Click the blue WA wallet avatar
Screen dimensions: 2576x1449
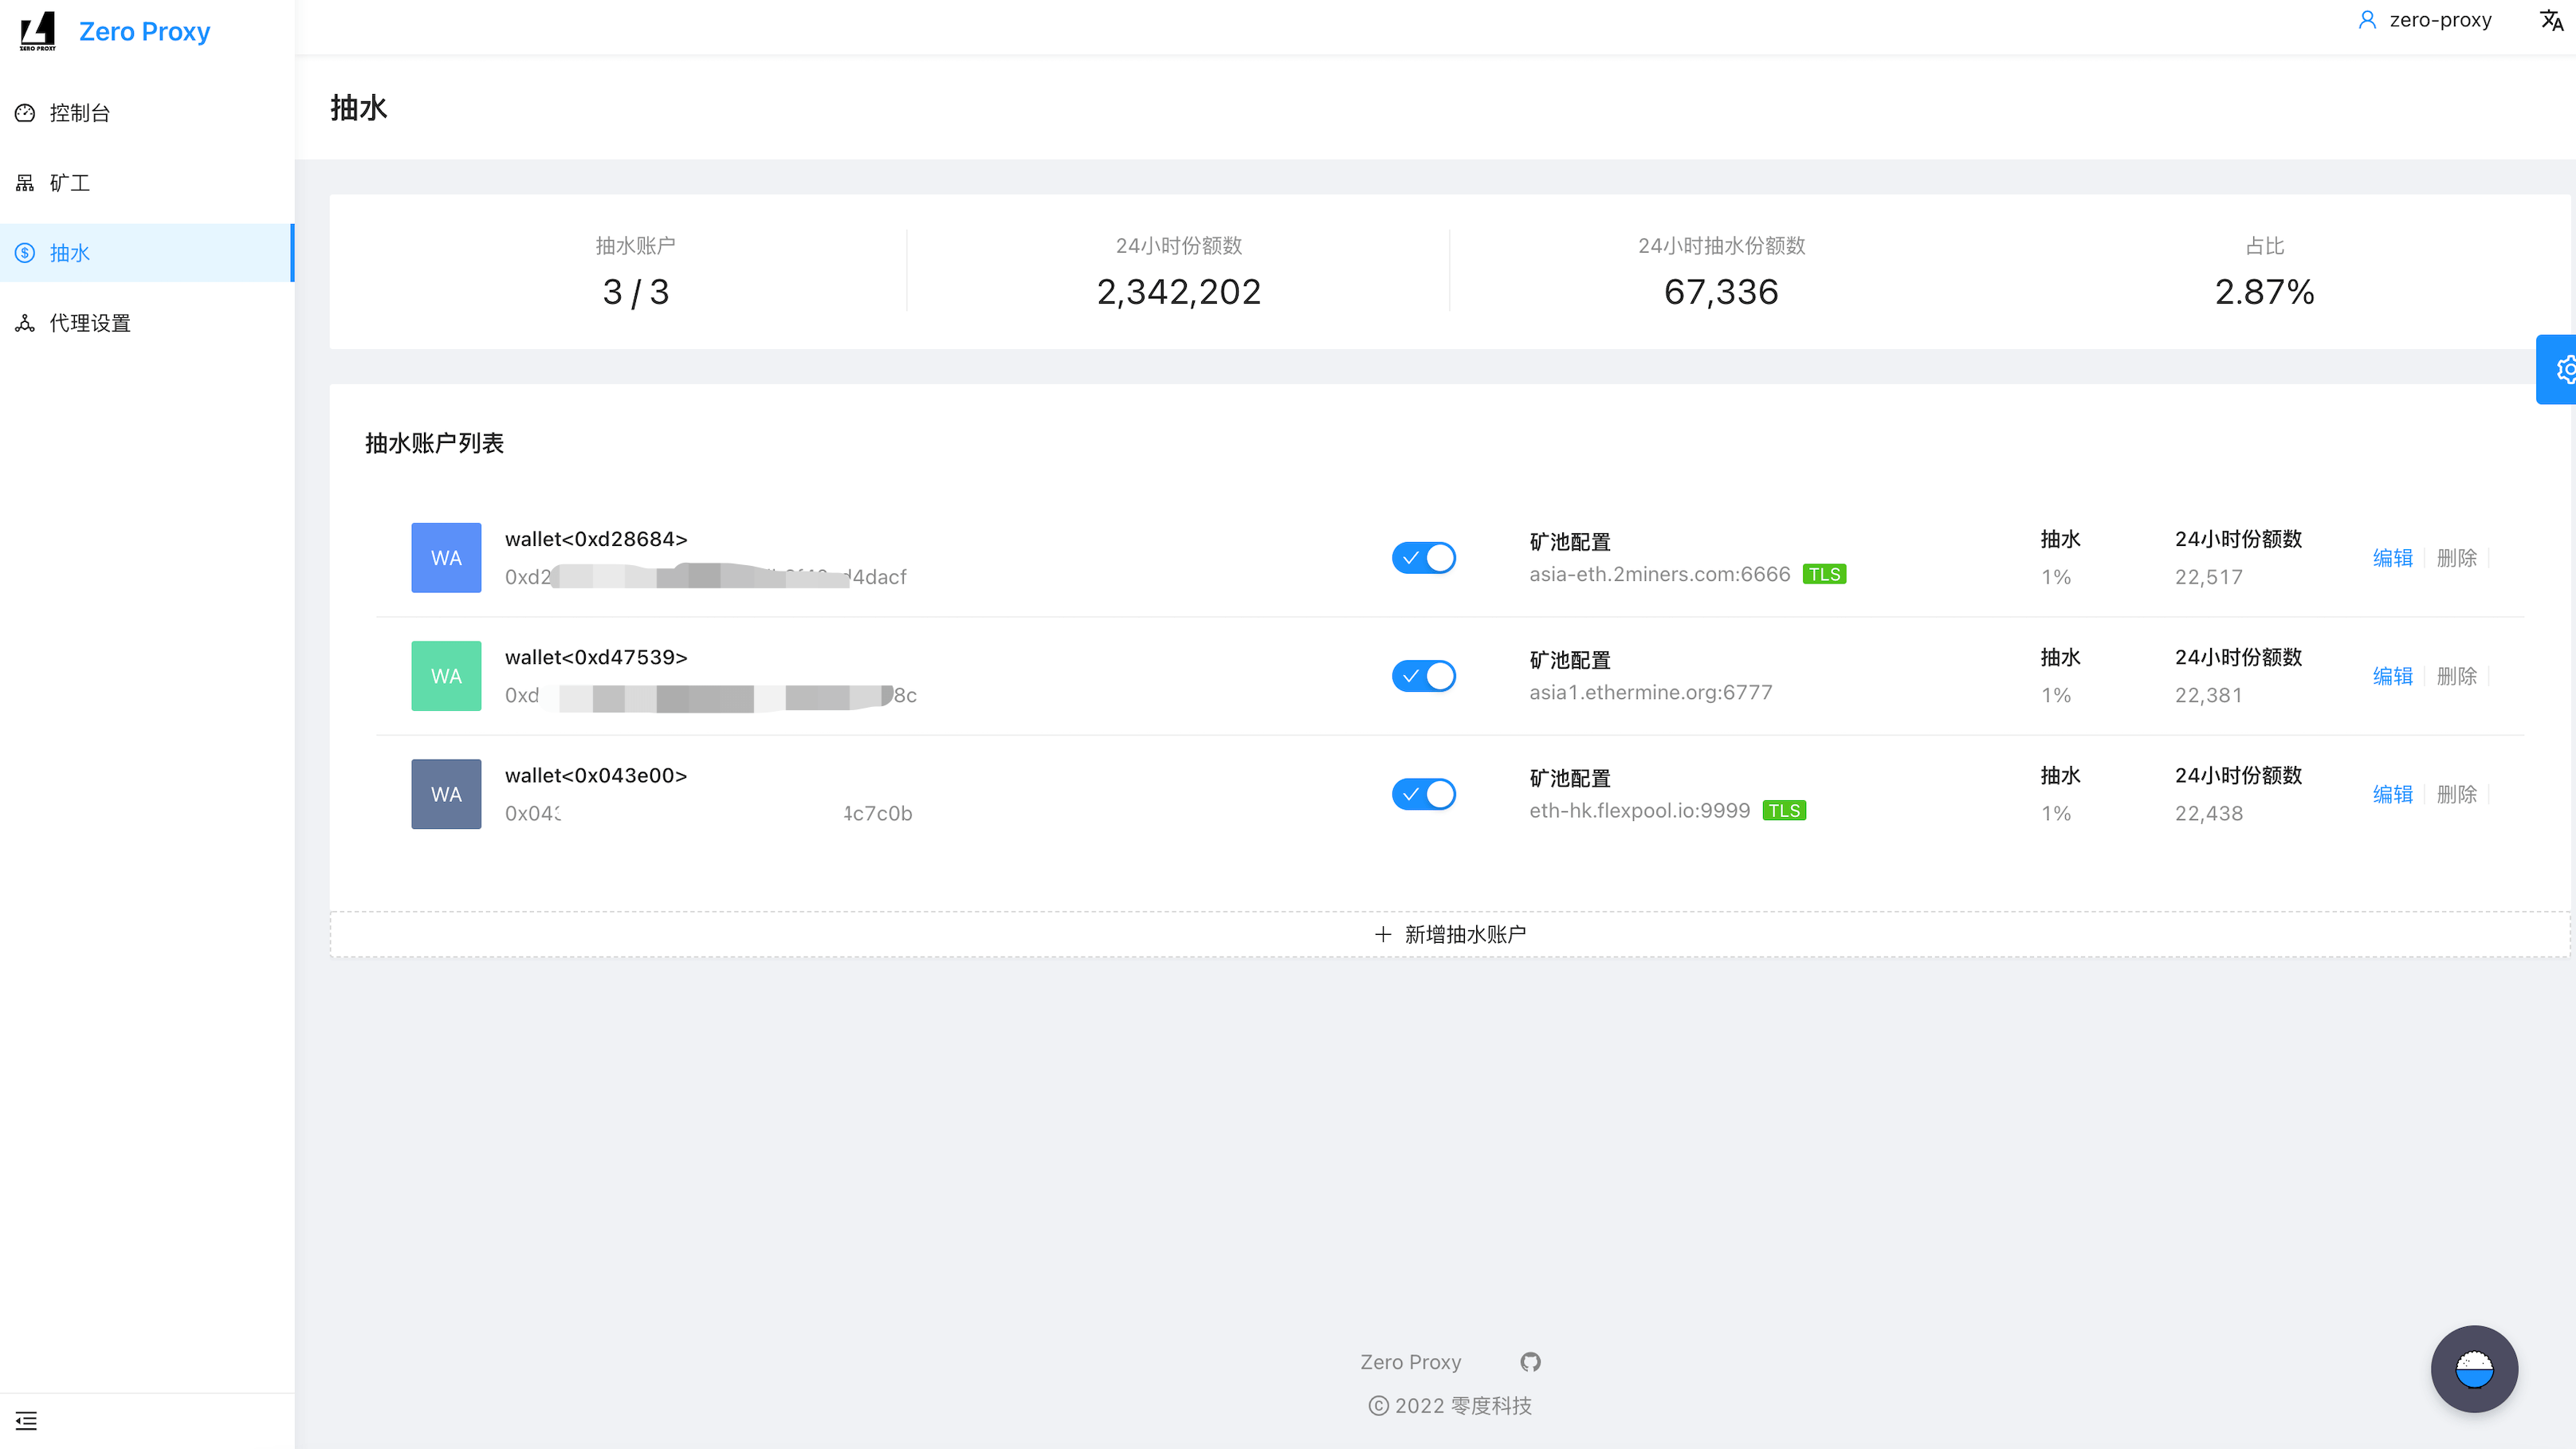[446, 558]
